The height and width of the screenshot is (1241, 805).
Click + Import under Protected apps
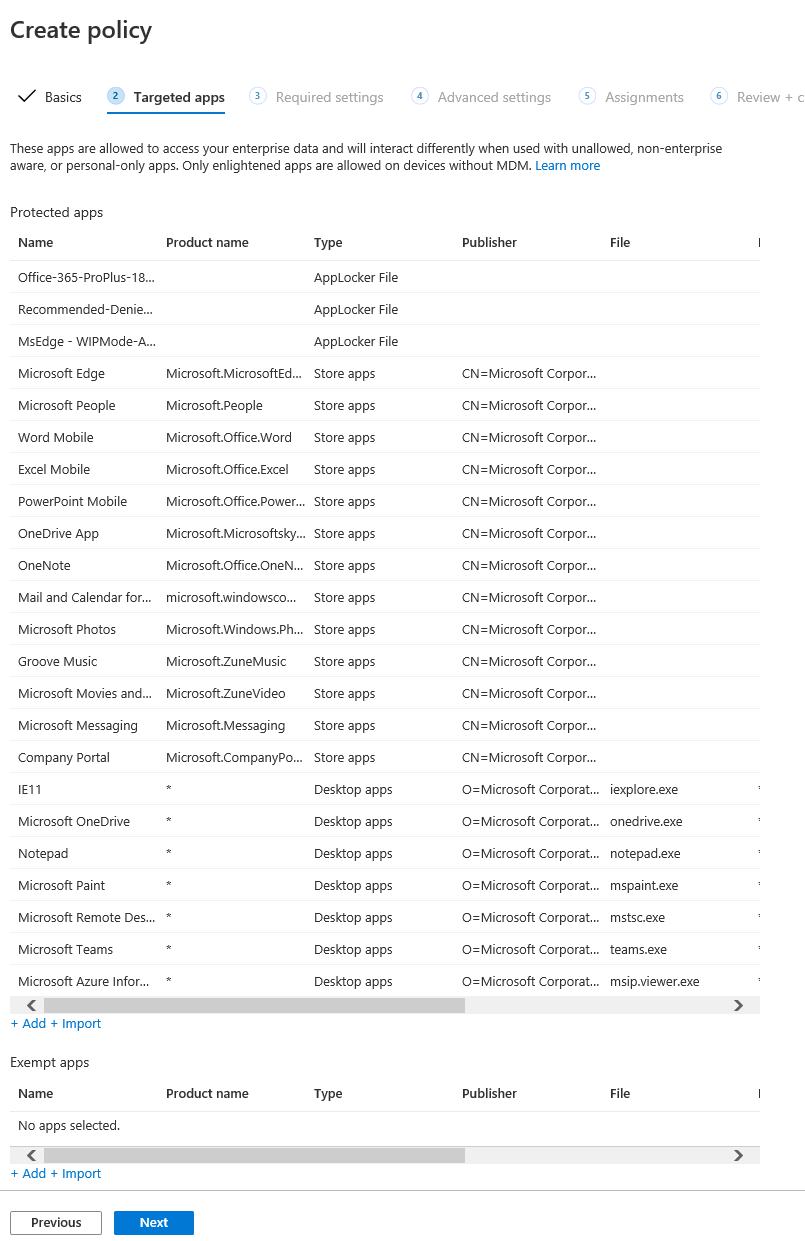(76, 1023)
